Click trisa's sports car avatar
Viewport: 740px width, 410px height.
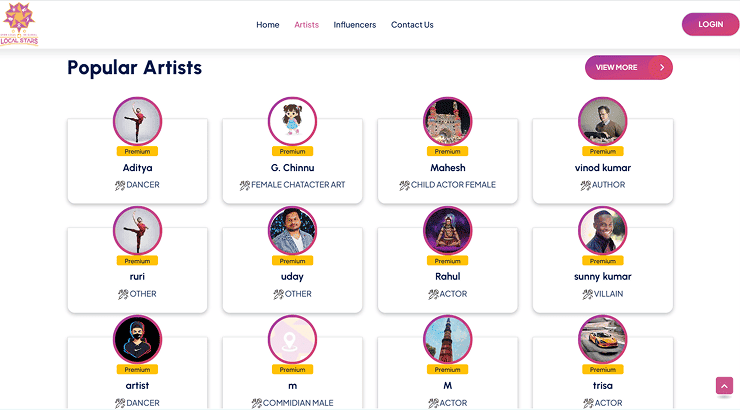tap(602, 339)
